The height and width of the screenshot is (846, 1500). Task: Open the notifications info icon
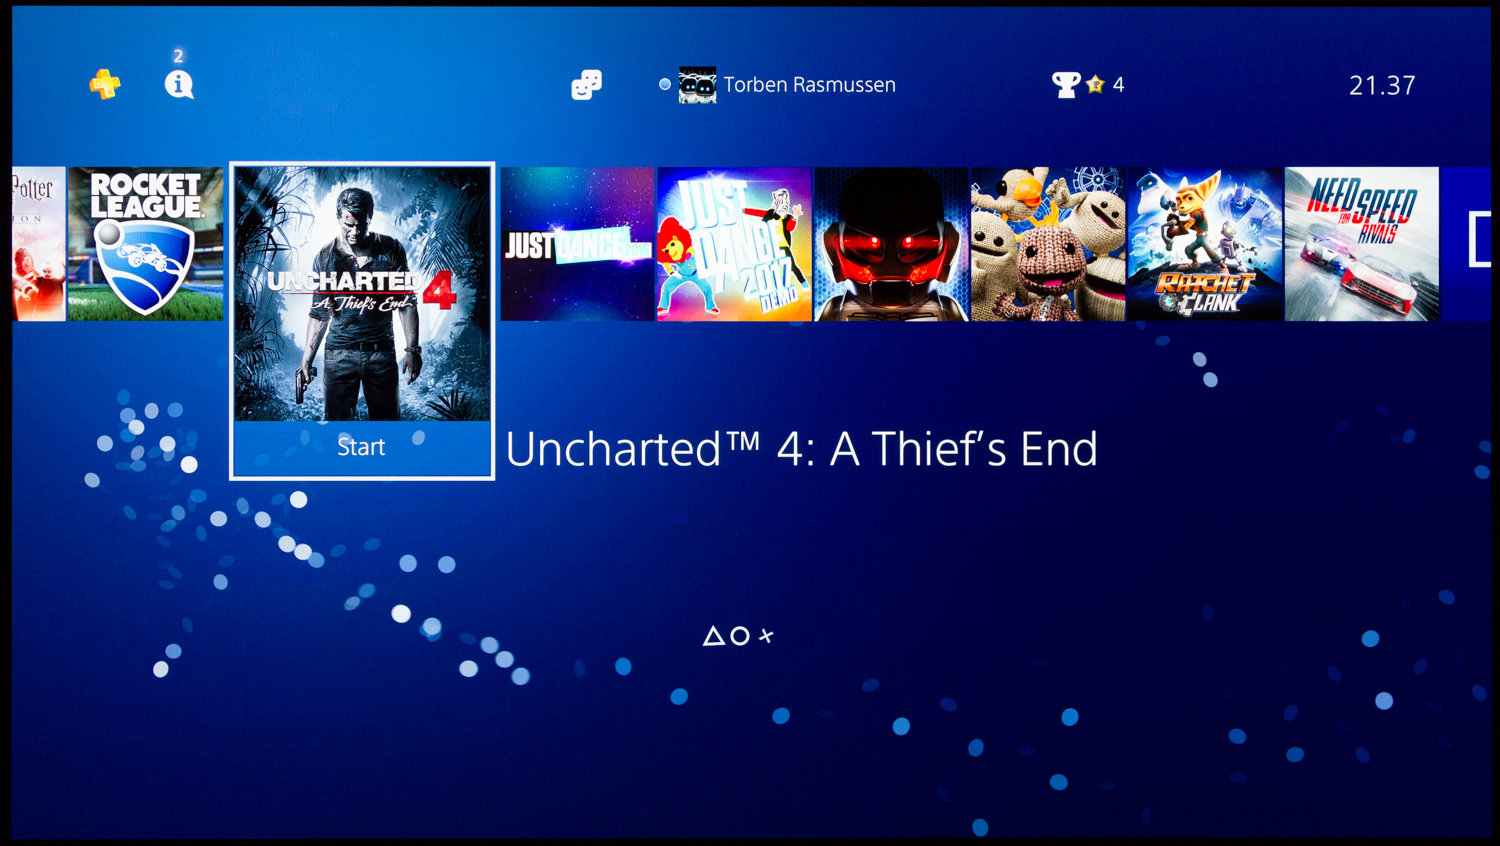point(179,85)
